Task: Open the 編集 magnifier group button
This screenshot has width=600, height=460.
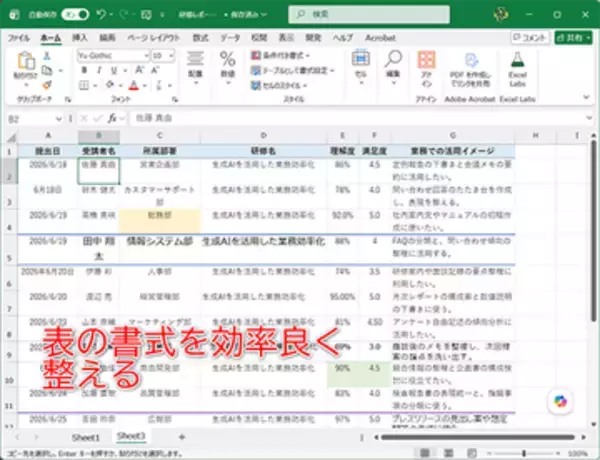Action: coord(393,67)
